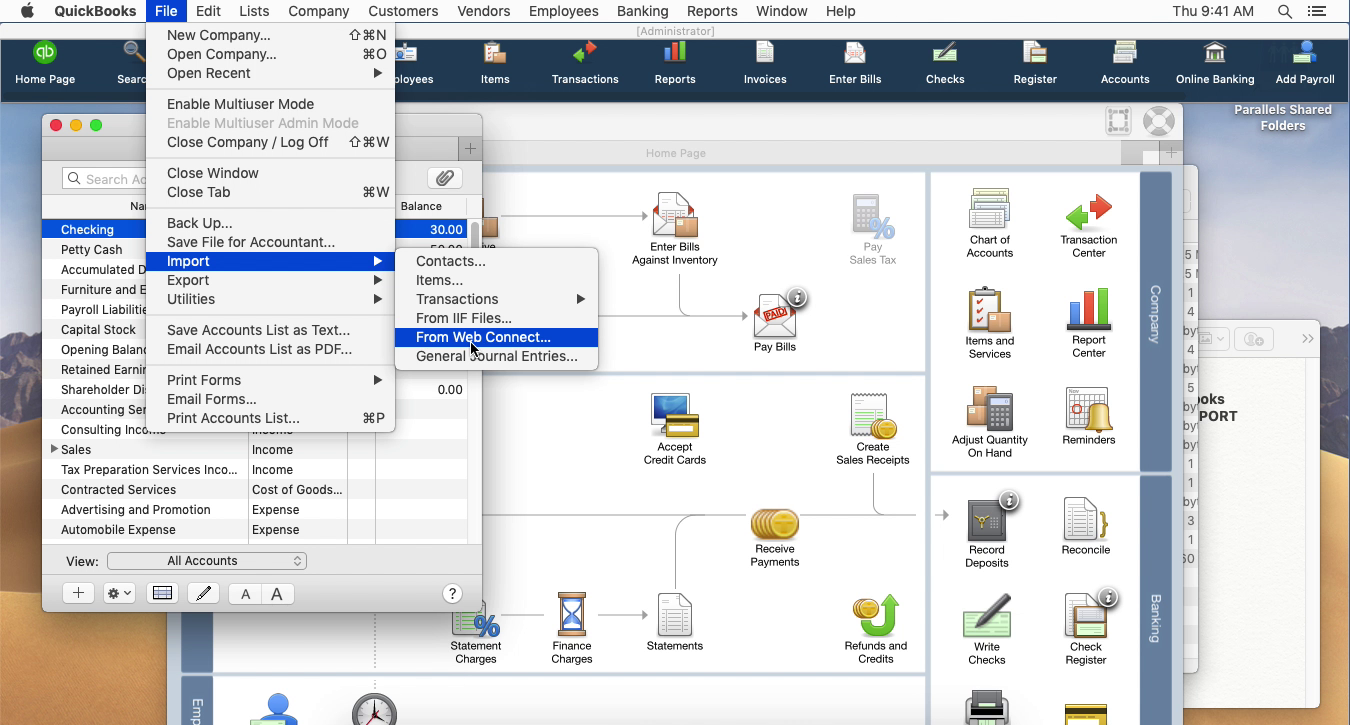
Task: Open the Banking menu in menu bar
Action: (x=642, y=11)
